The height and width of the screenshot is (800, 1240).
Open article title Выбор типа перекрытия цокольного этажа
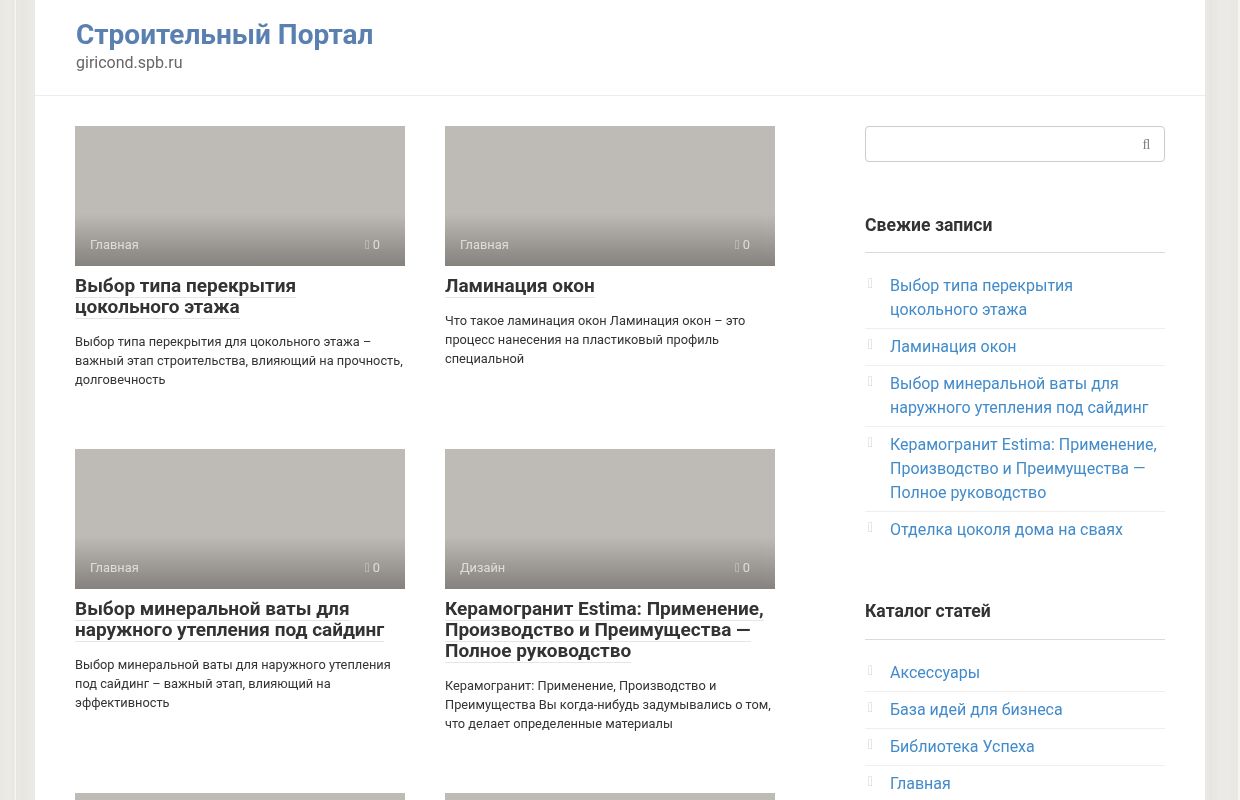pyautogui.click(x=185, y=296)
